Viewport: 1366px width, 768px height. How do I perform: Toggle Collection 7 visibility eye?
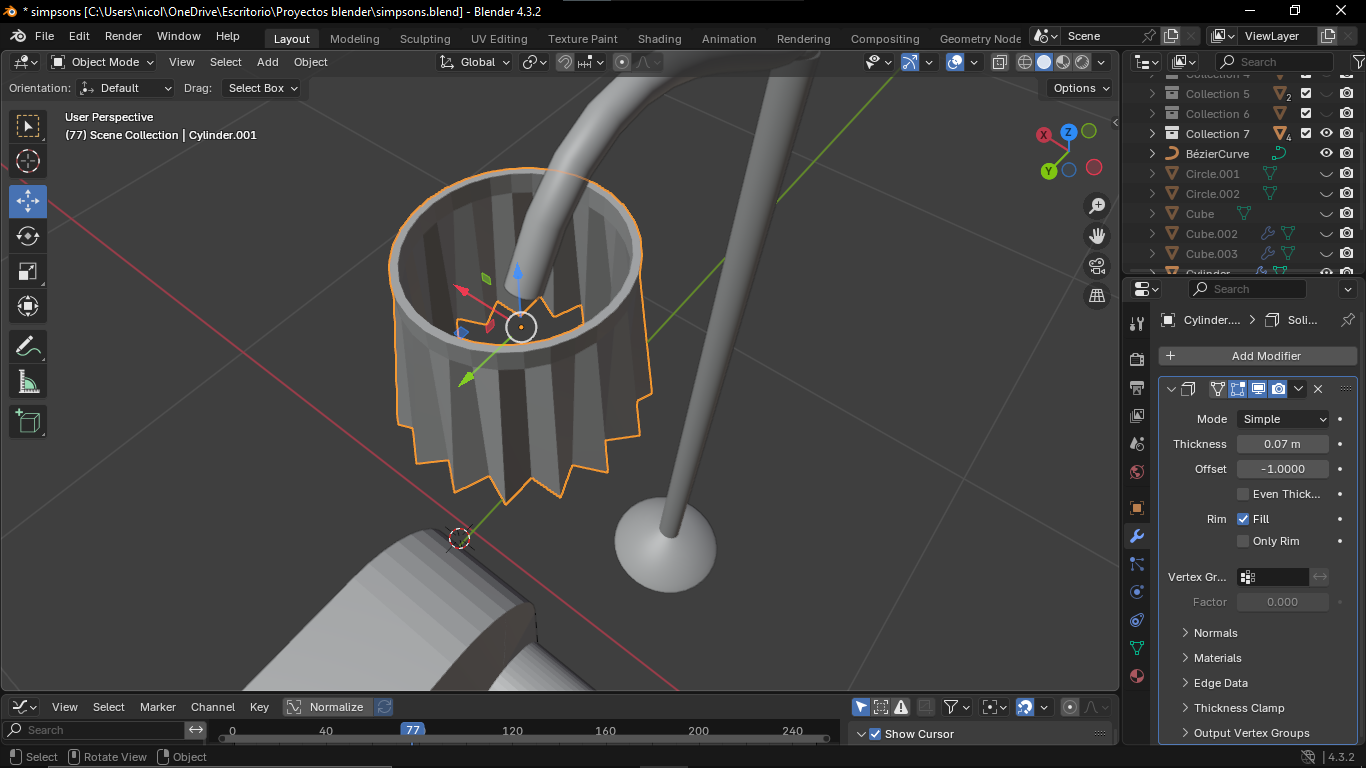1326,134
